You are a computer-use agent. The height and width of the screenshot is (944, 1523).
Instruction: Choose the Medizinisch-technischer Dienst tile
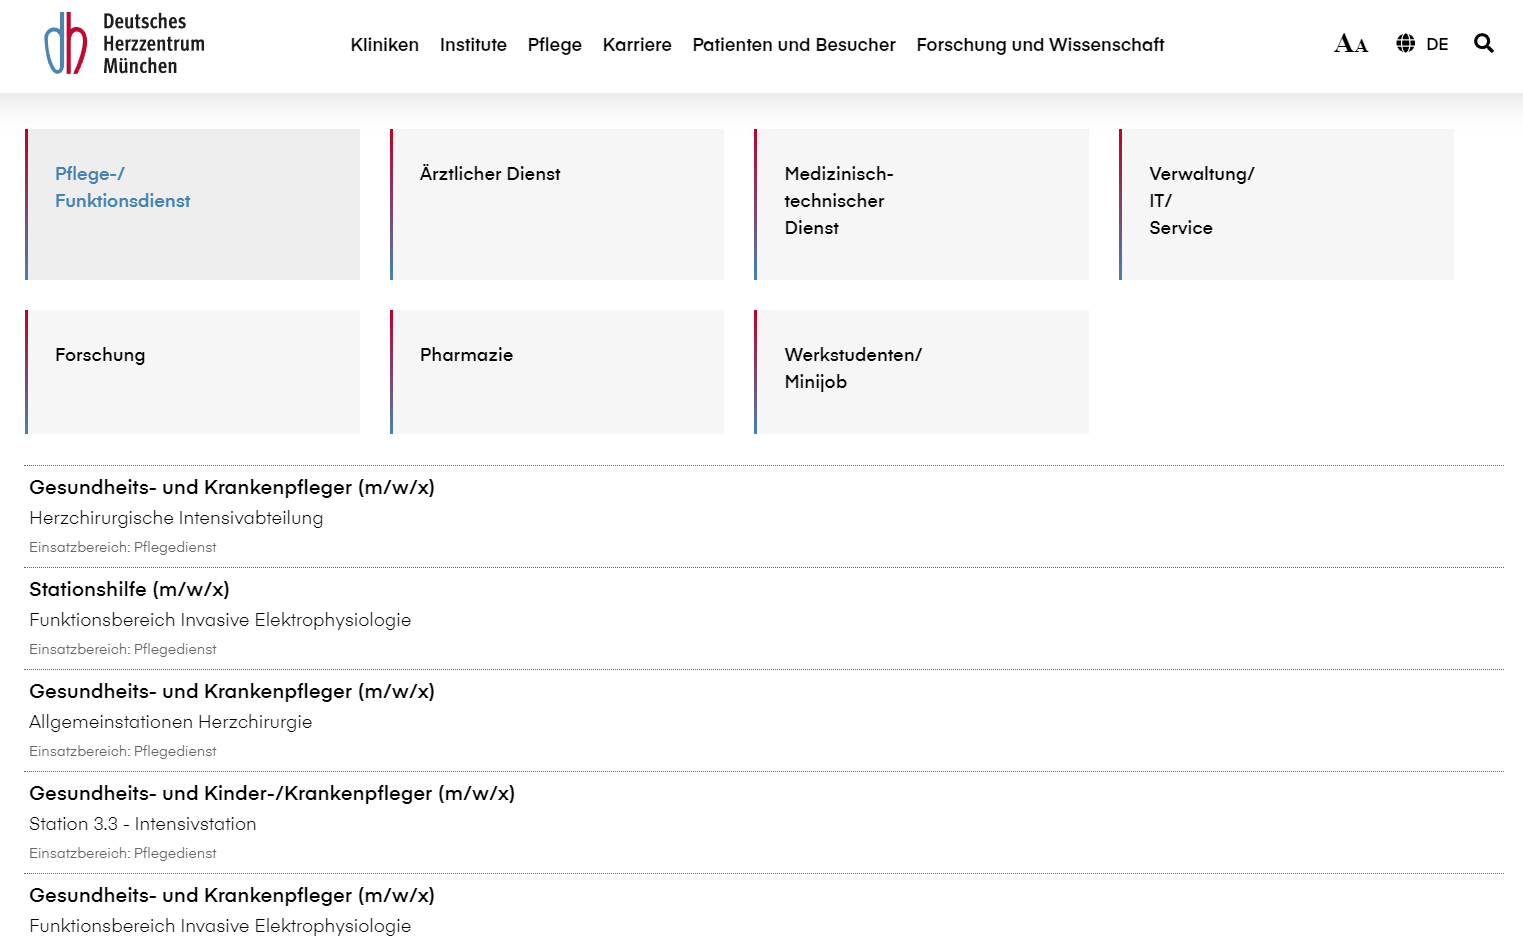[x=921, y=204]
